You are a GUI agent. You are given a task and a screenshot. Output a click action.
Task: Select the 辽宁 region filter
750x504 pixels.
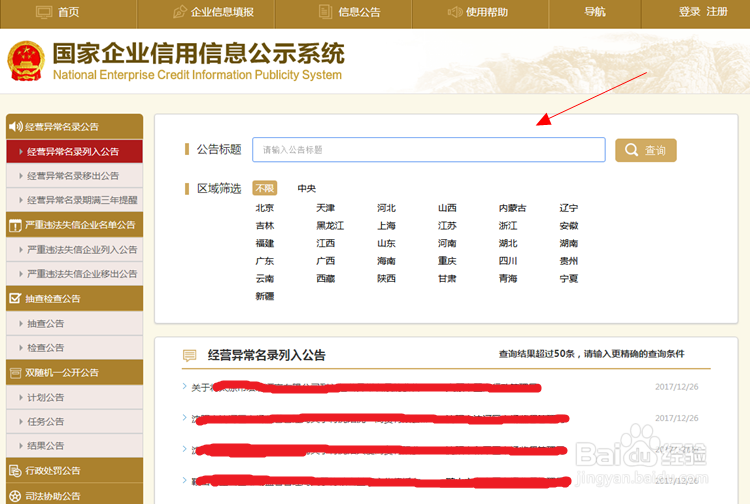point(569,208)
